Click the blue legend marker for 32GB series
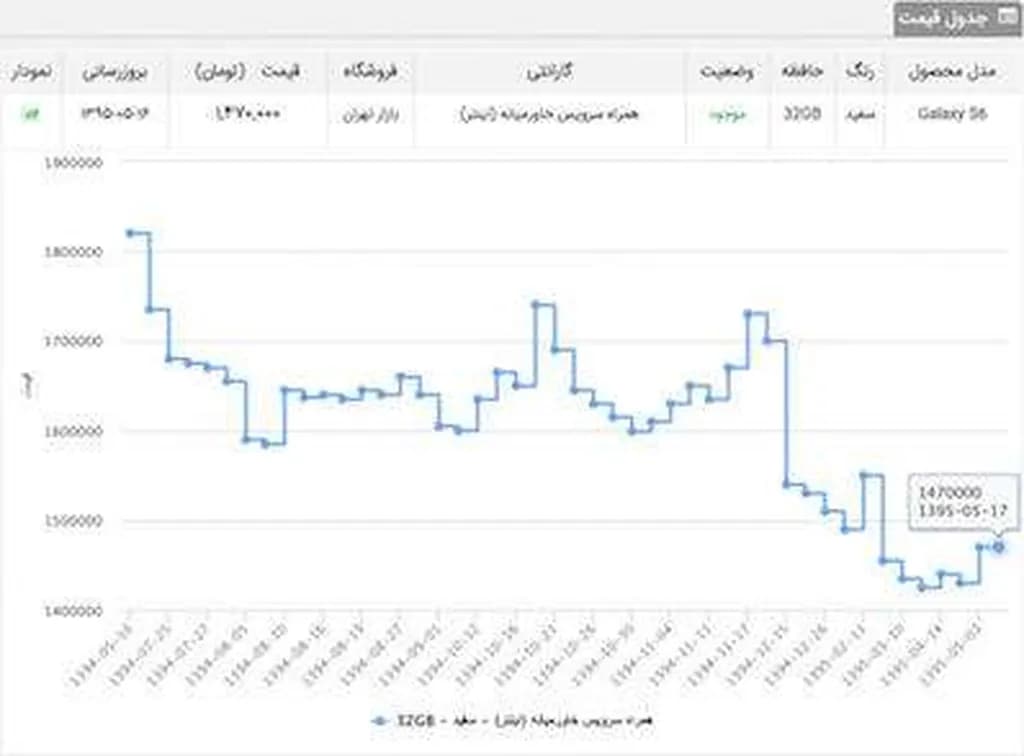Screen dimensions: 1024x756 379,720
